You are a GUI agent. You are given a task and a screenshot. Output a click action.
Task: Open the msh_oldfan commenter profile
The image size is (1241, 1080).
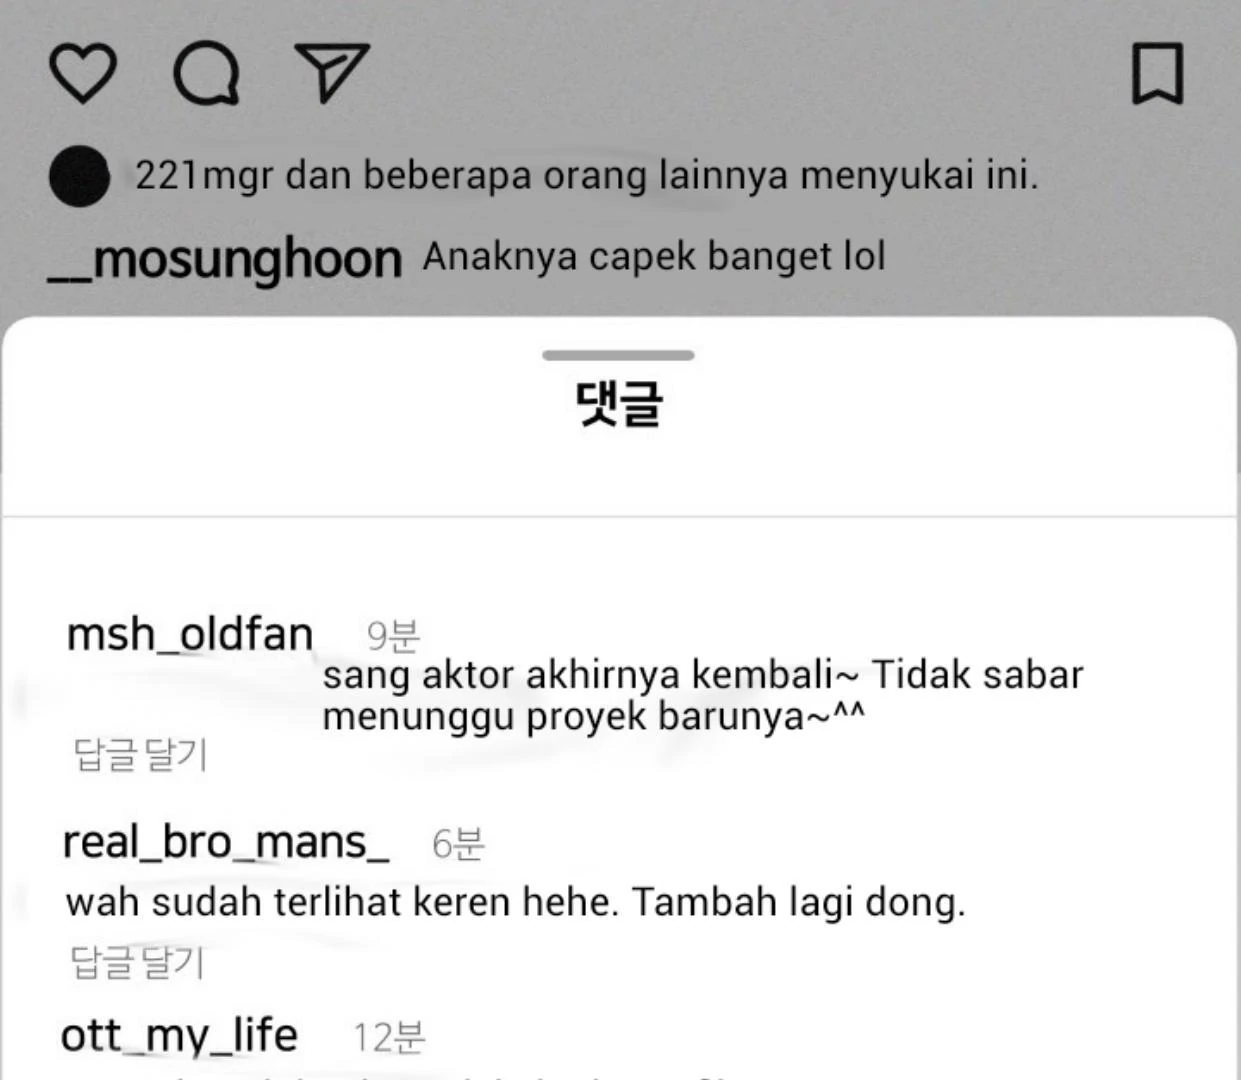[x=190, y=634]
